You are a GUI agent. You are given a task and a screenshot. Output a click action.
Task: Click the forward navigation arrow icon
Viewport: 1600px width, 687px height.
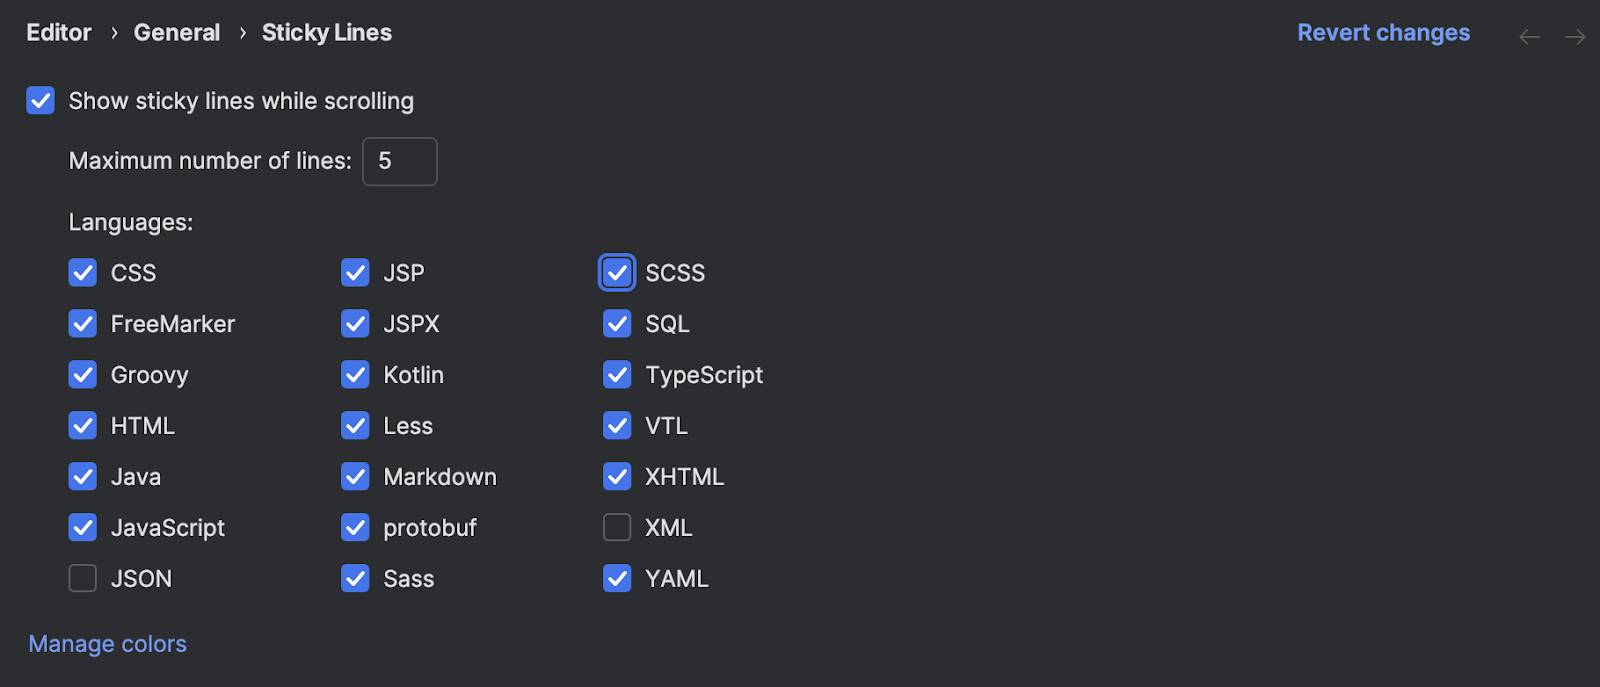[1575, 37]
